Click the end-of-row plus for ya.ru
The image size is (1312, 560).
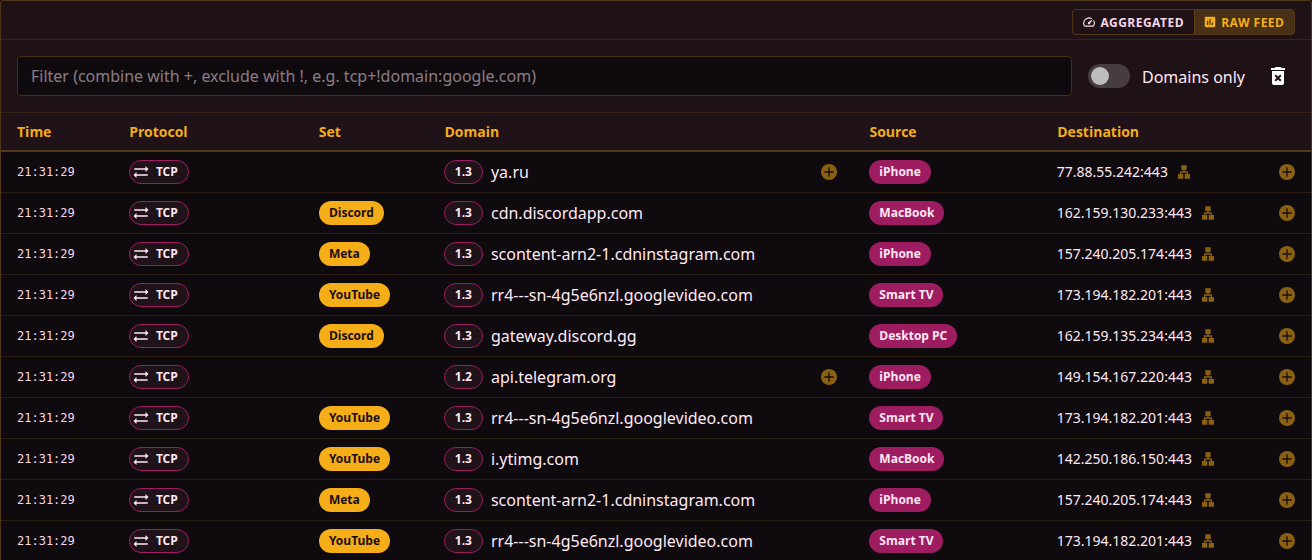point(1287,172)
